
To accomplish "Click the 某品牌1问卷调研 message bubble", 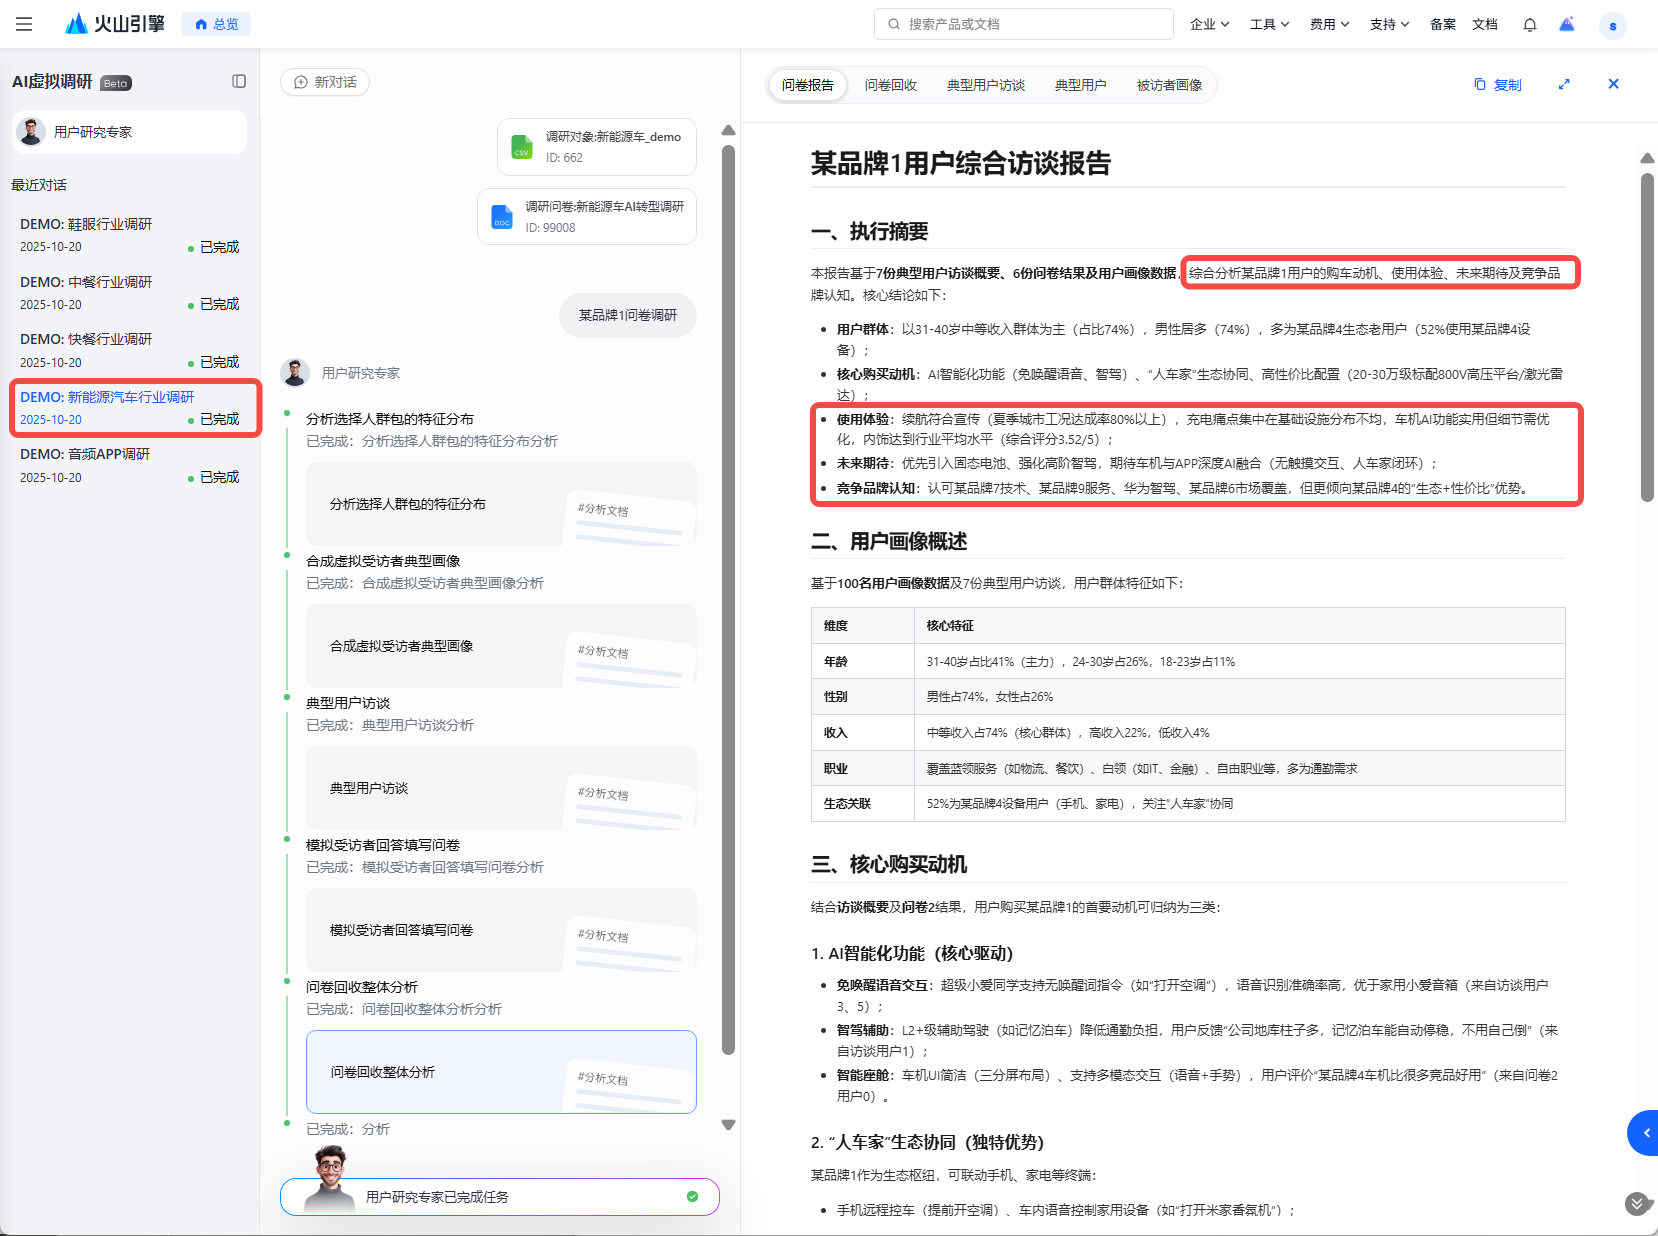I will (628, 315).
